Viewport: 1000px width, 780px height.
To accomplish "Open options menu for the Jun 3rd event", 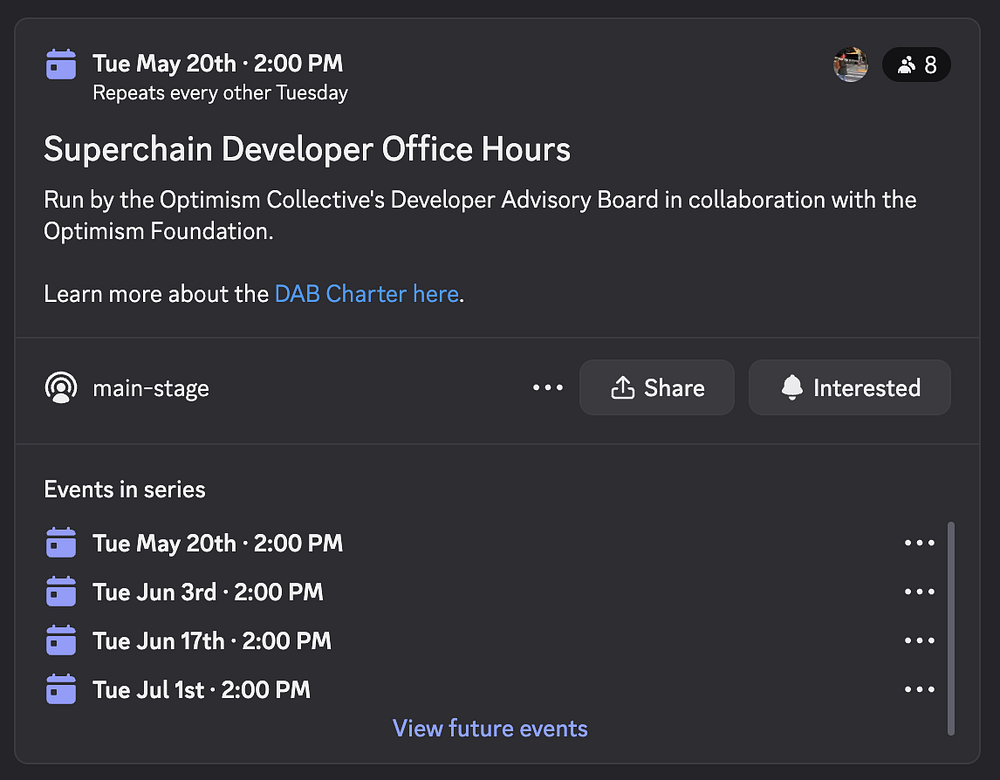I will click(919, 592).
